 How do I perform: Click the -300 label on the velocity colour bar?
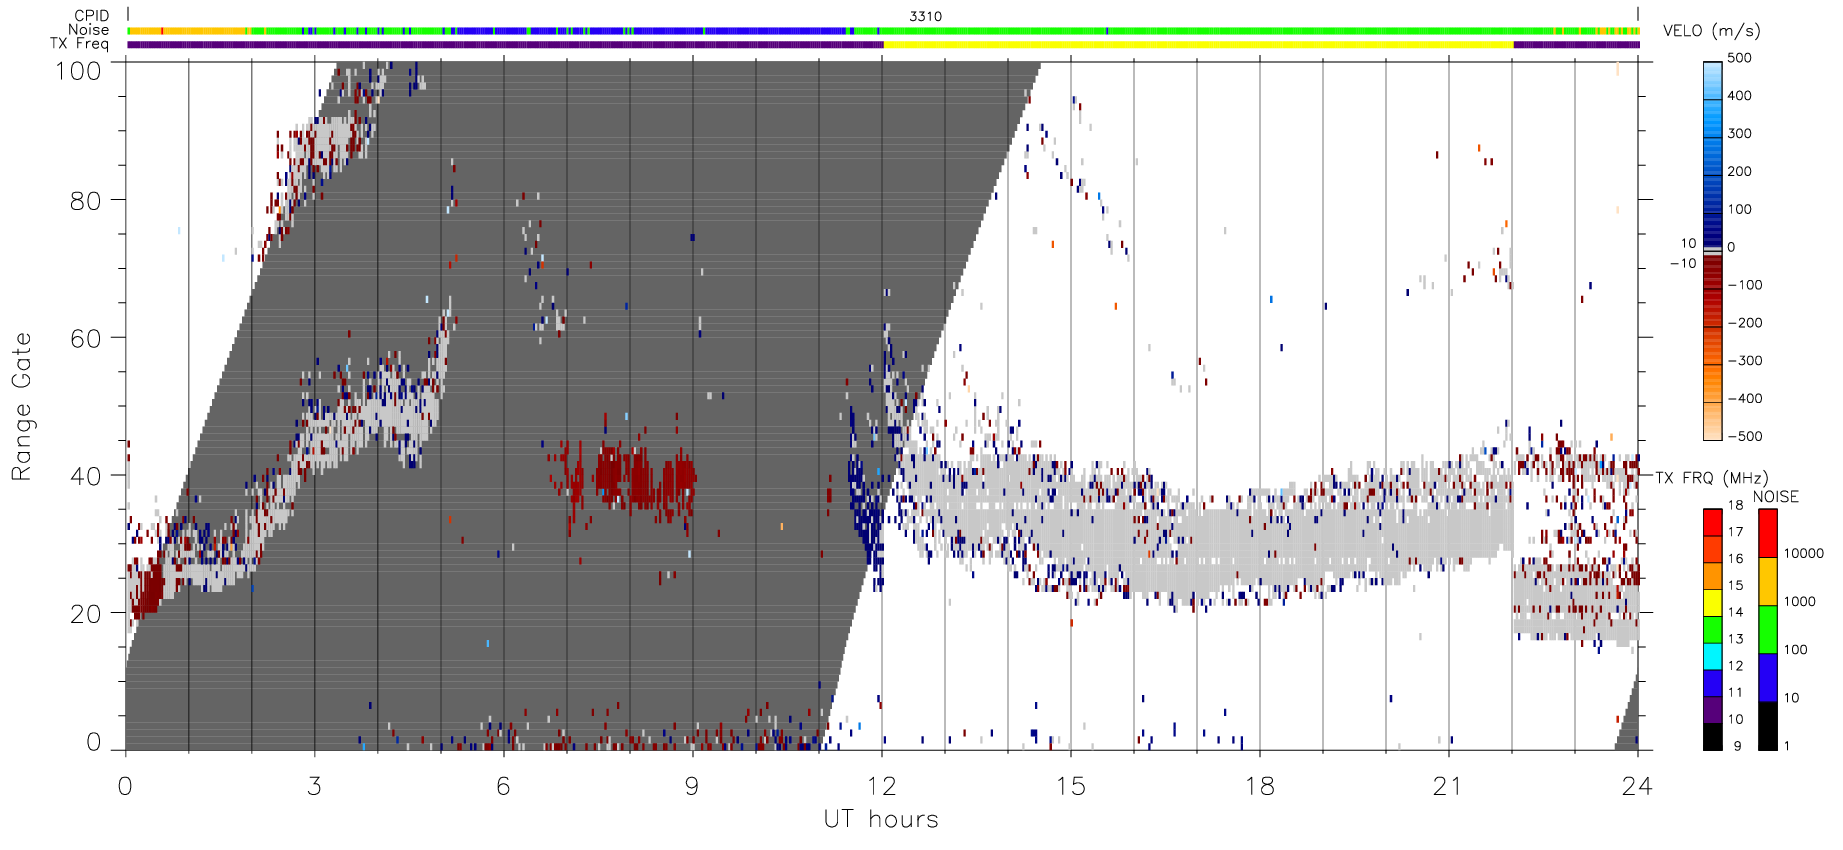pos(1744,361)
